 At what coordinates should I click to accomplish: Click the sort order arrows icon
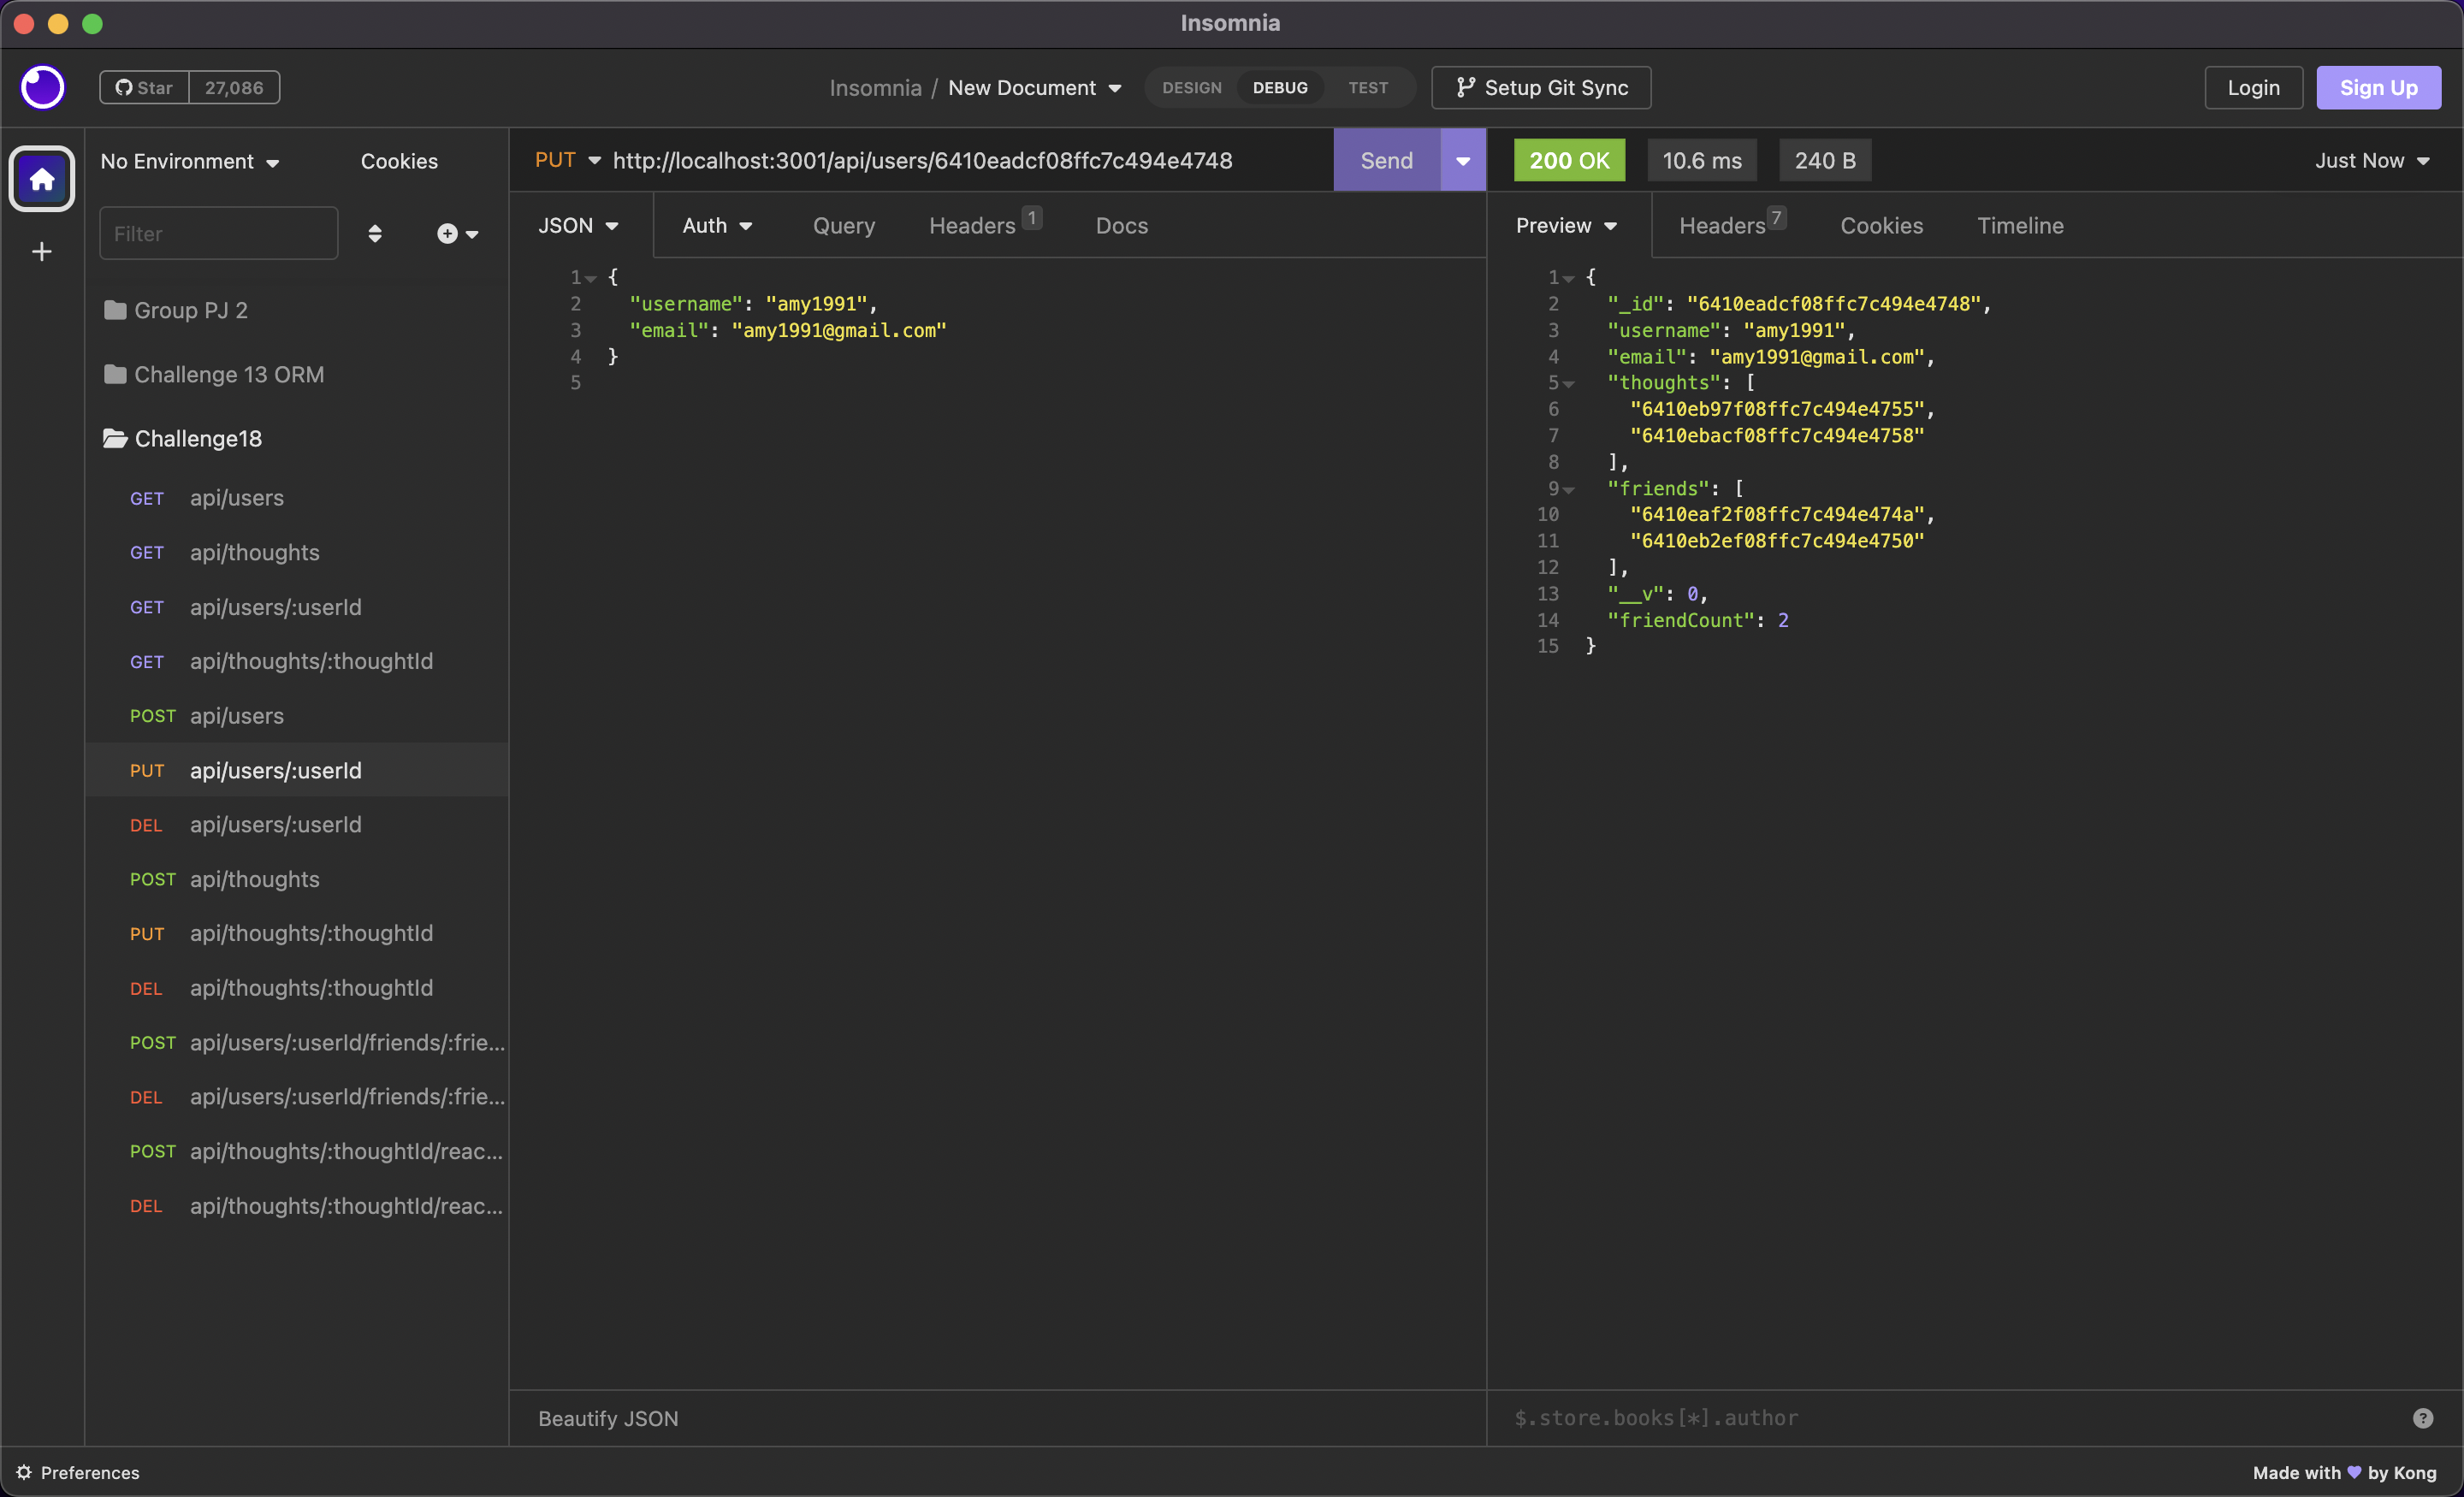point(375,233)
